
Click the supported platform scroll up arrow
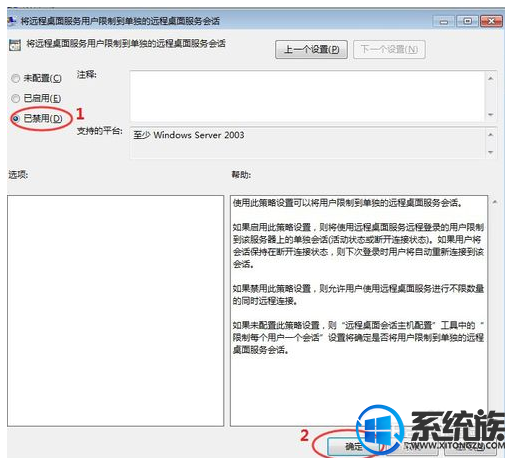(491, 135)
